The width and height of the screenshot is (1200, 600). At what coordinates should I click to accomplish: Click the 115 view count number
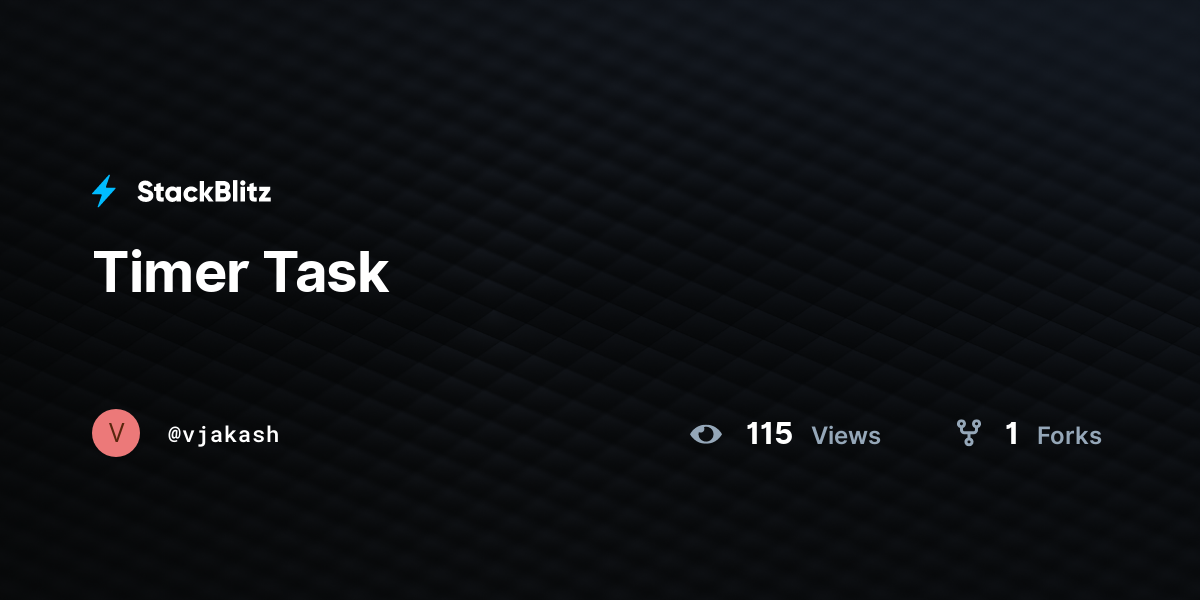[769, 434]
